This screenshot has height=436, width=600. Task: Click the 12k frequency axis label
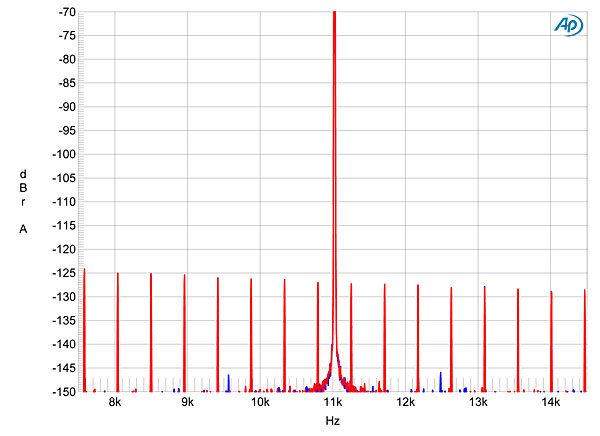405,402
